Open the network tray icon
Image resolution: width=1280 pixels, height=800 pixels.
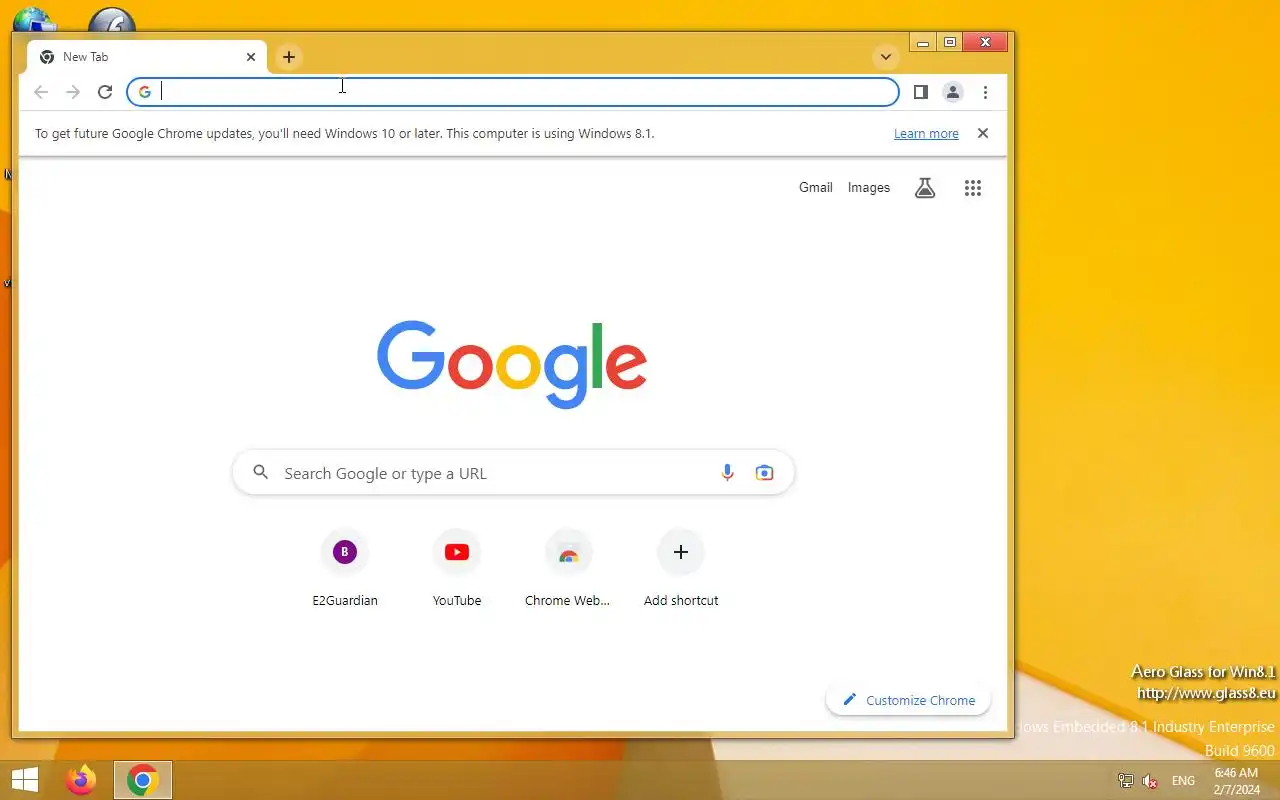[x=1126, y=781]
